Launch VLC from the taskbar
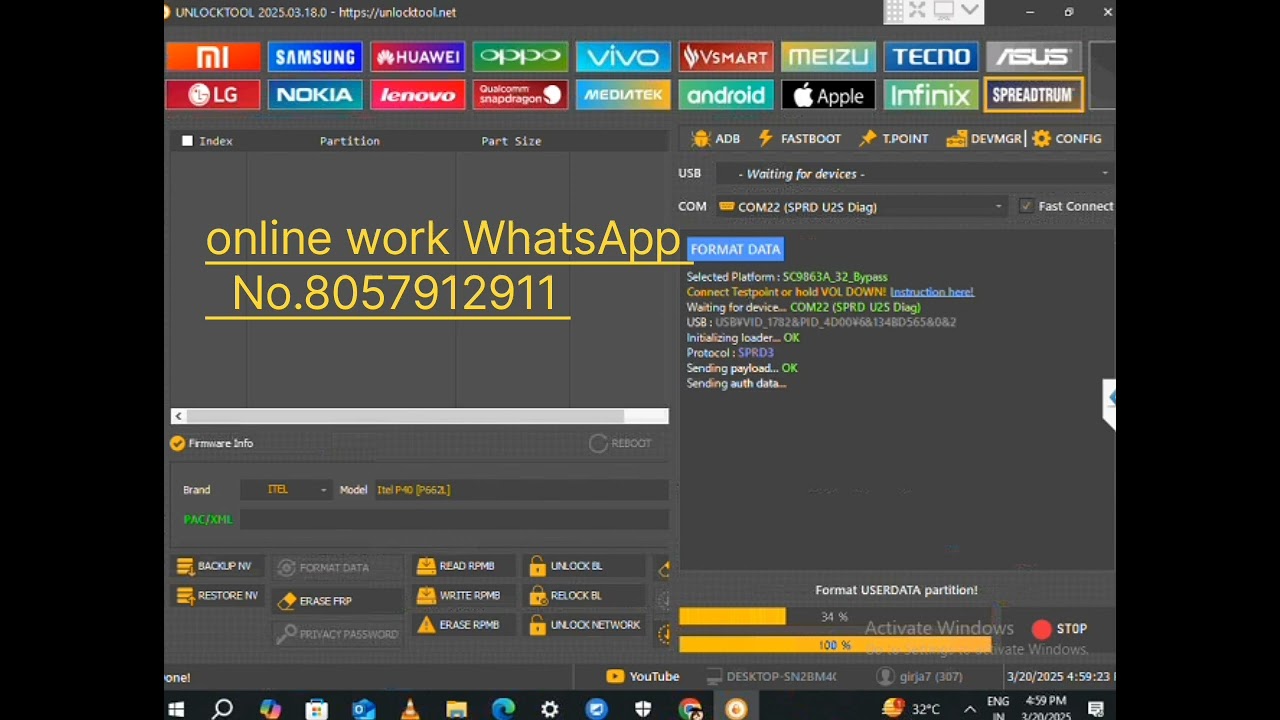Viewport: 1280px width, 720px height. point(410,709)
